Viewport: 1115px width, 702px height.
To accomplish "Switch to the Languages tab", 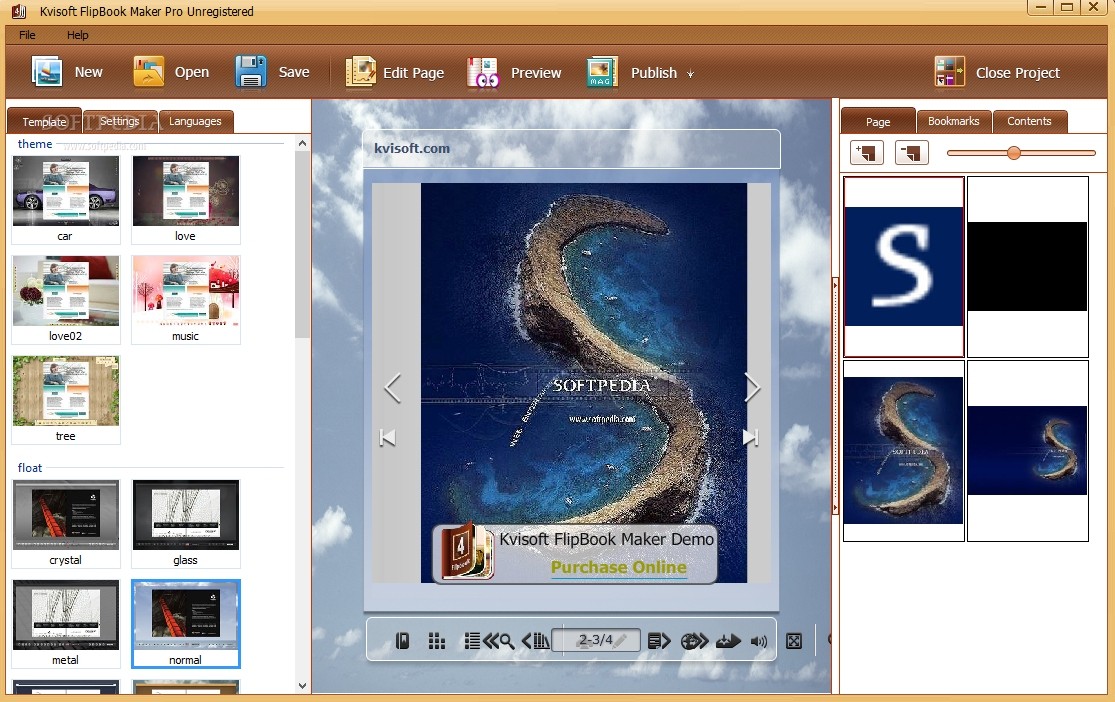I will coord(195,121).
